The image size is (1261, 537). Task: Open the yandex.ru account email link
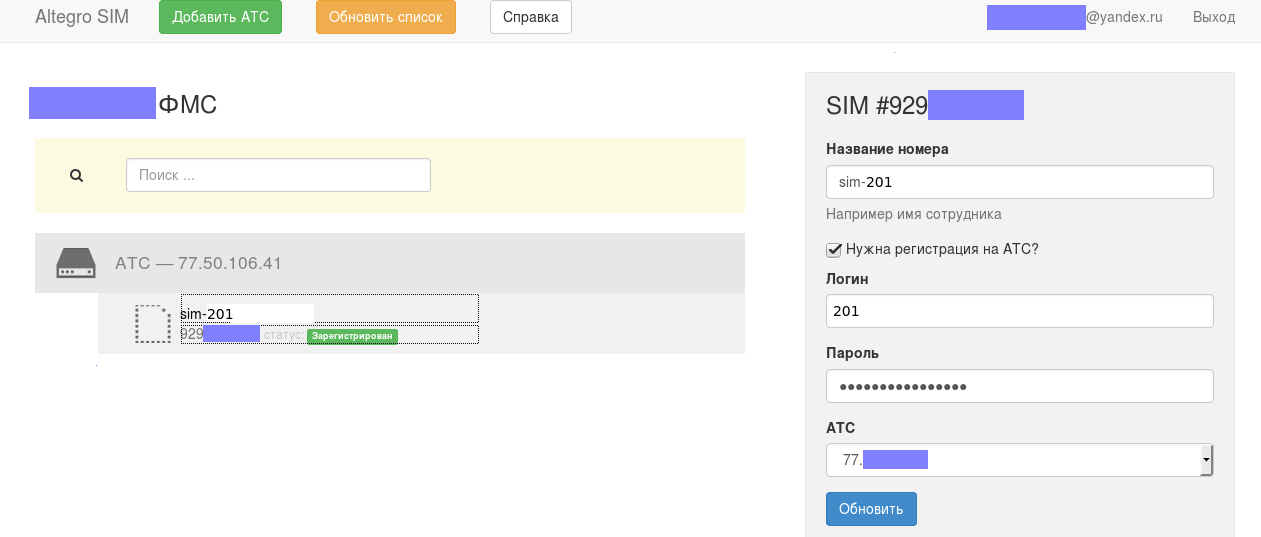(1075, 17)
